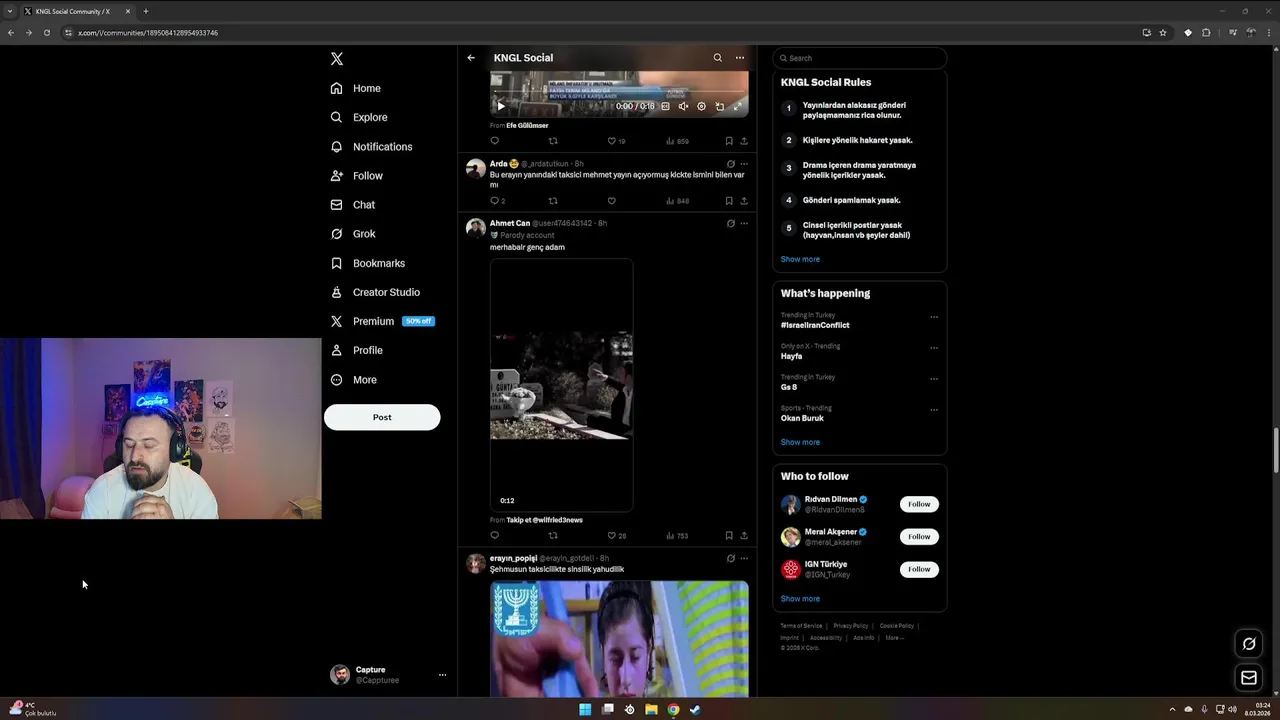The image size is (1280, 720).
Task: Follow Rıdvan Dilmen
Action: point(919,504)
